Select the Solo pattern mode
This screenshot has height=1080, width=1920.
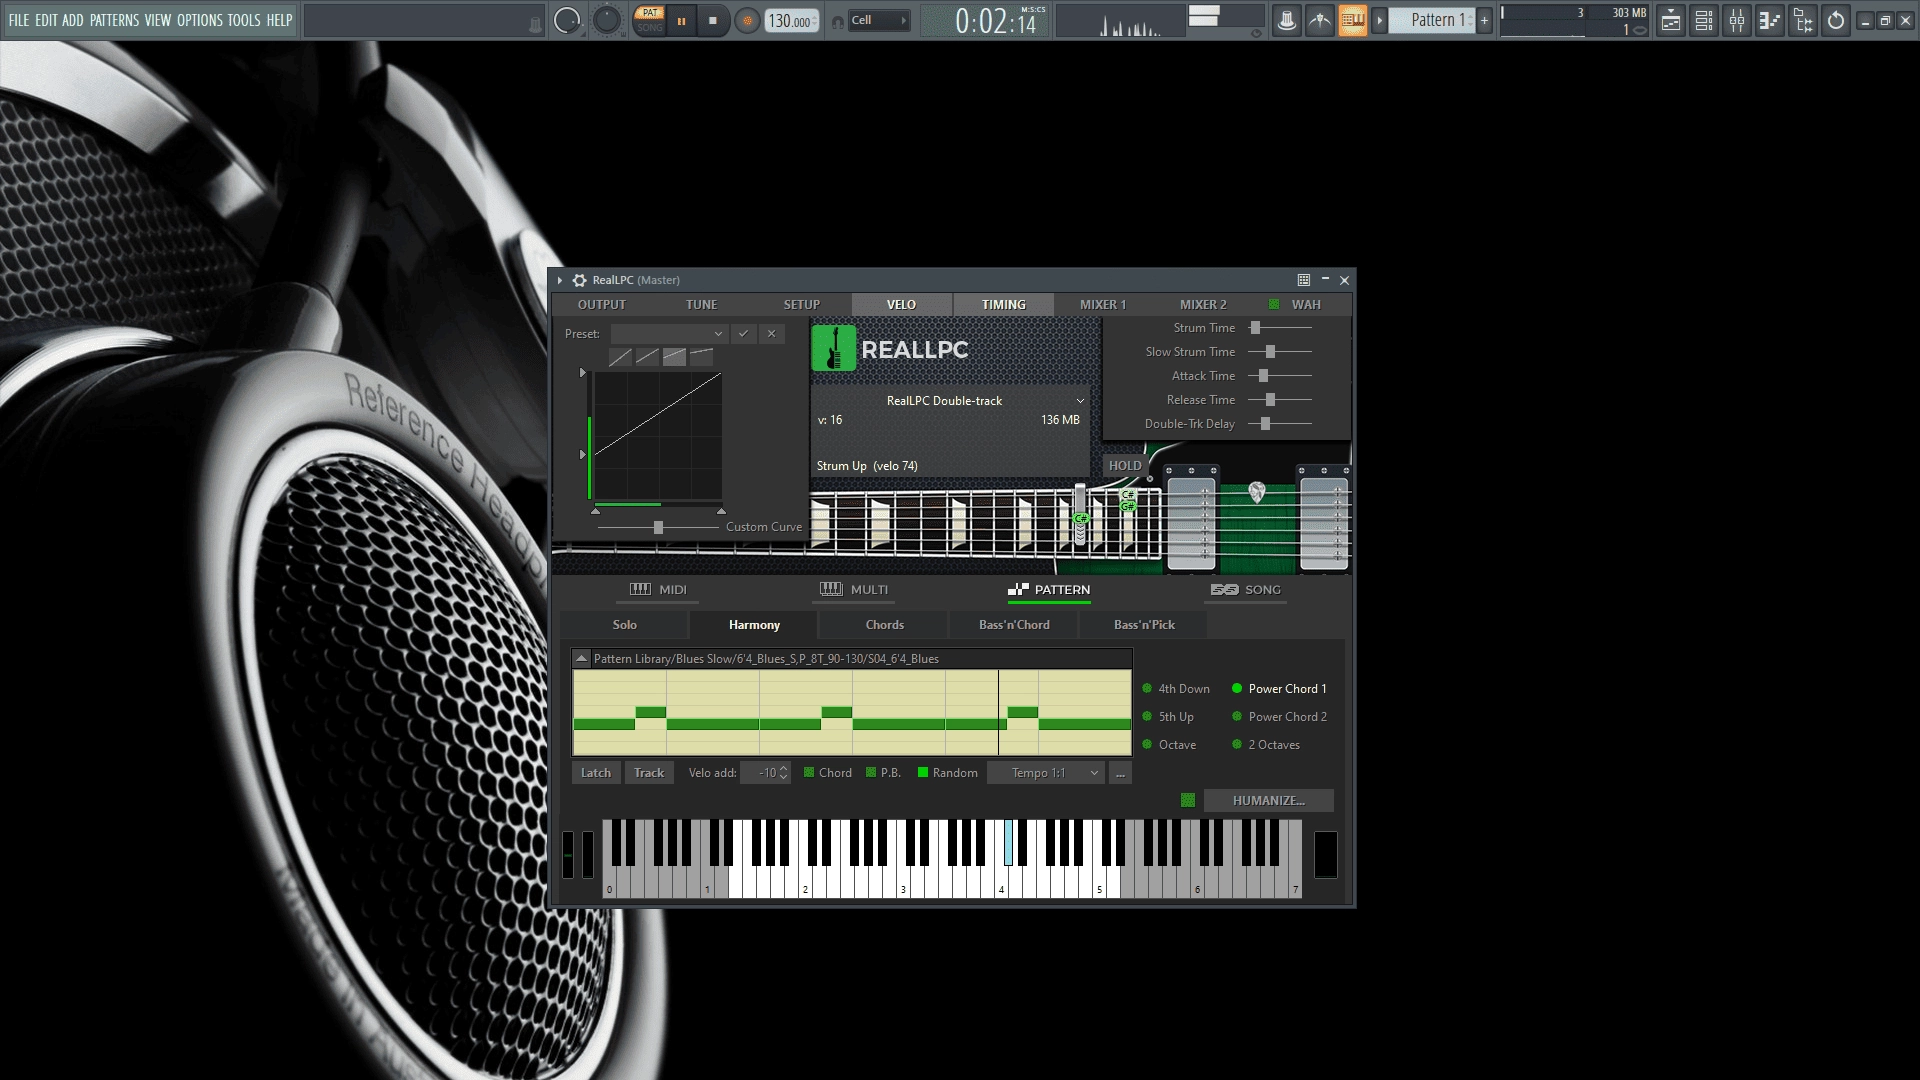(x=624, y=625)
